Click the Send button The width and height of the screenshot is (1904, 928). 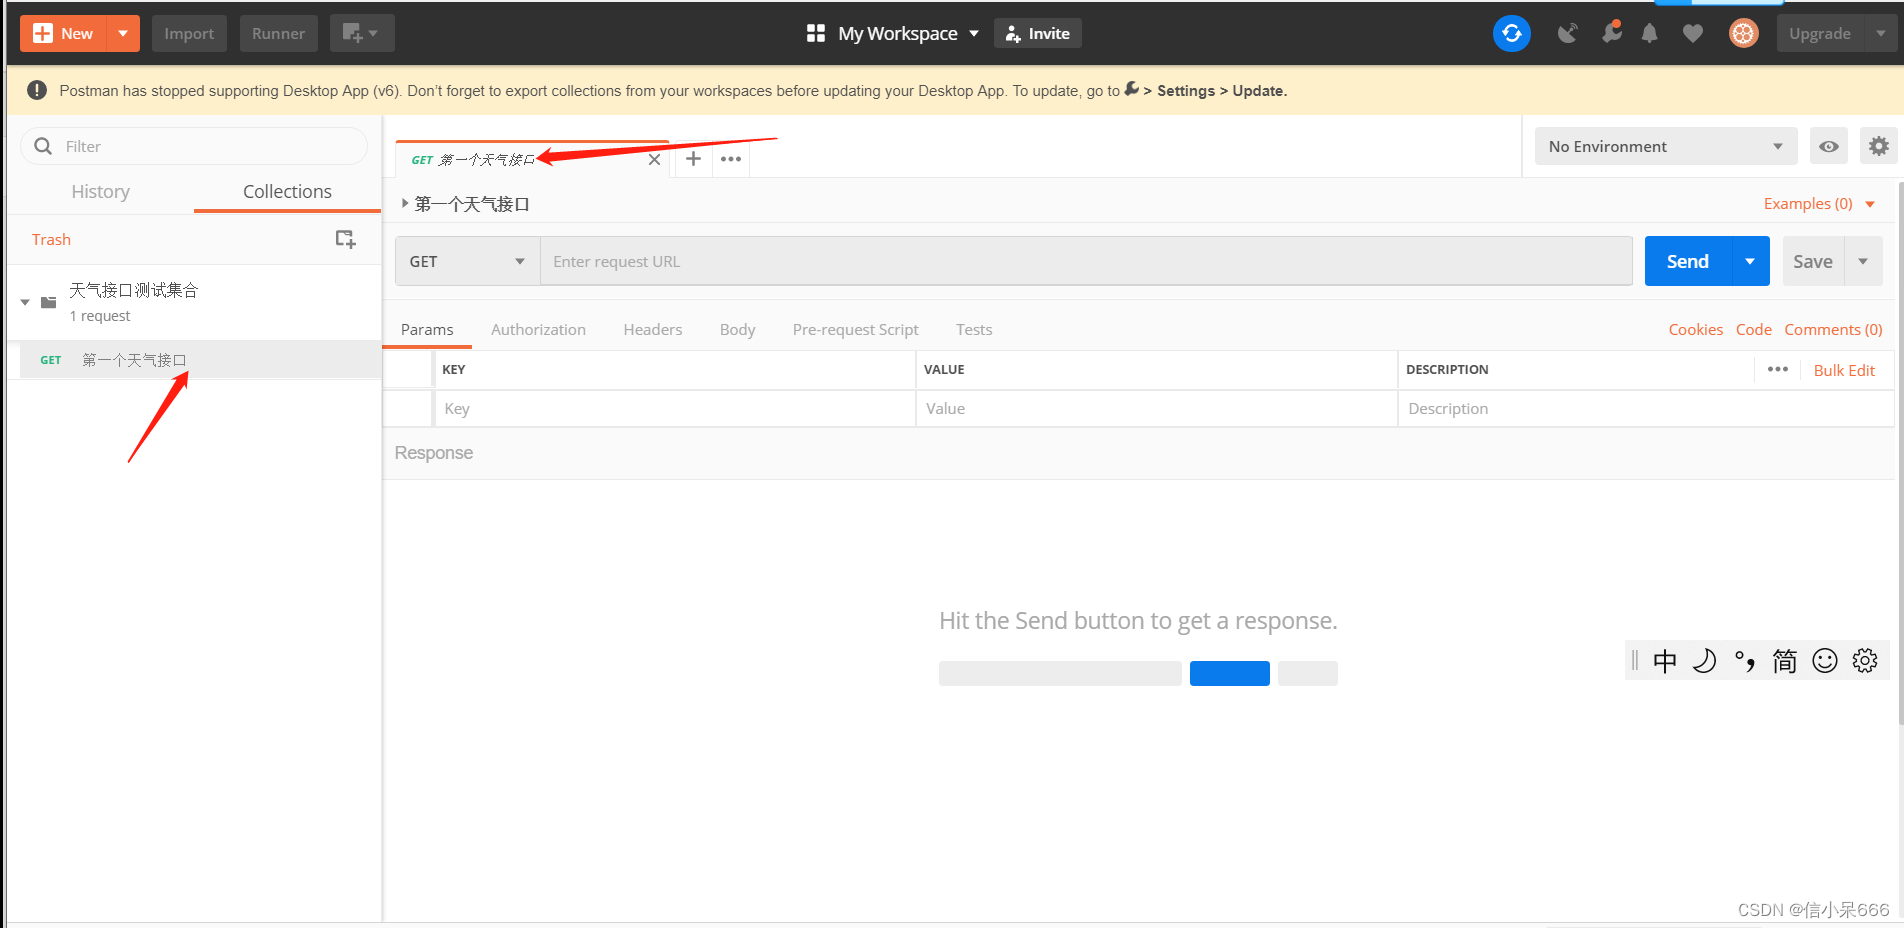click(1688, 261)
